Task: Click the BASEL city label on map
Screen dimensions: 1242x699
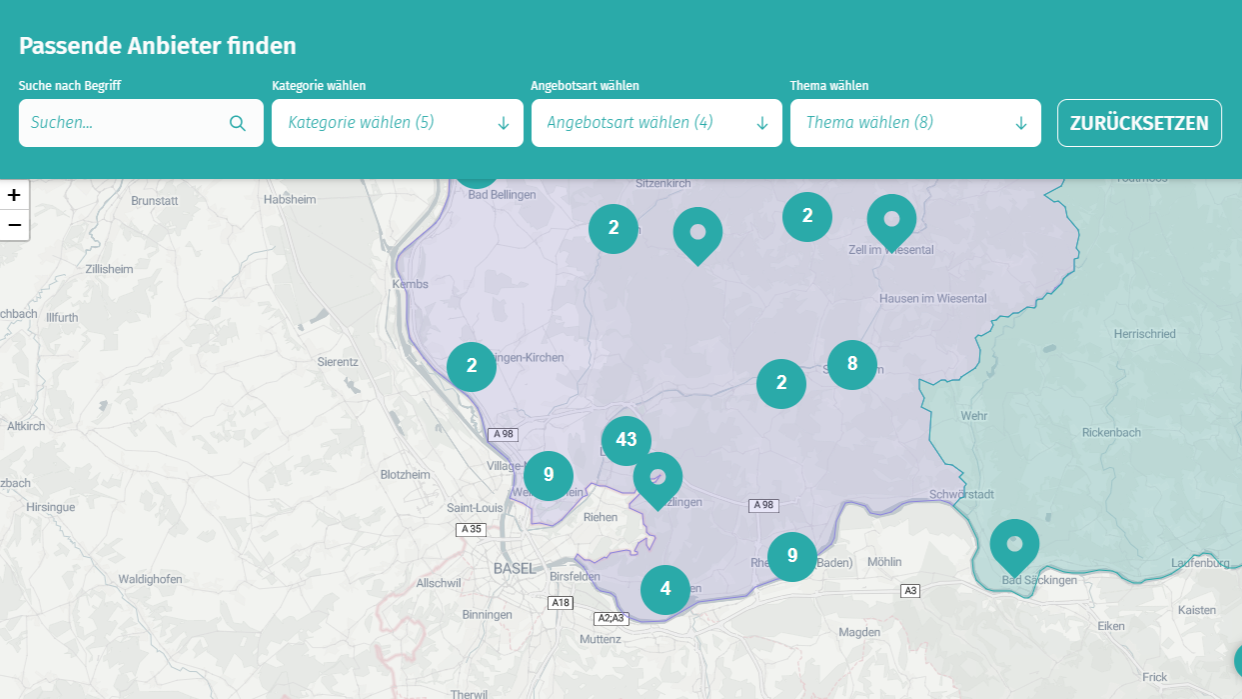Action: pos(514,568)
